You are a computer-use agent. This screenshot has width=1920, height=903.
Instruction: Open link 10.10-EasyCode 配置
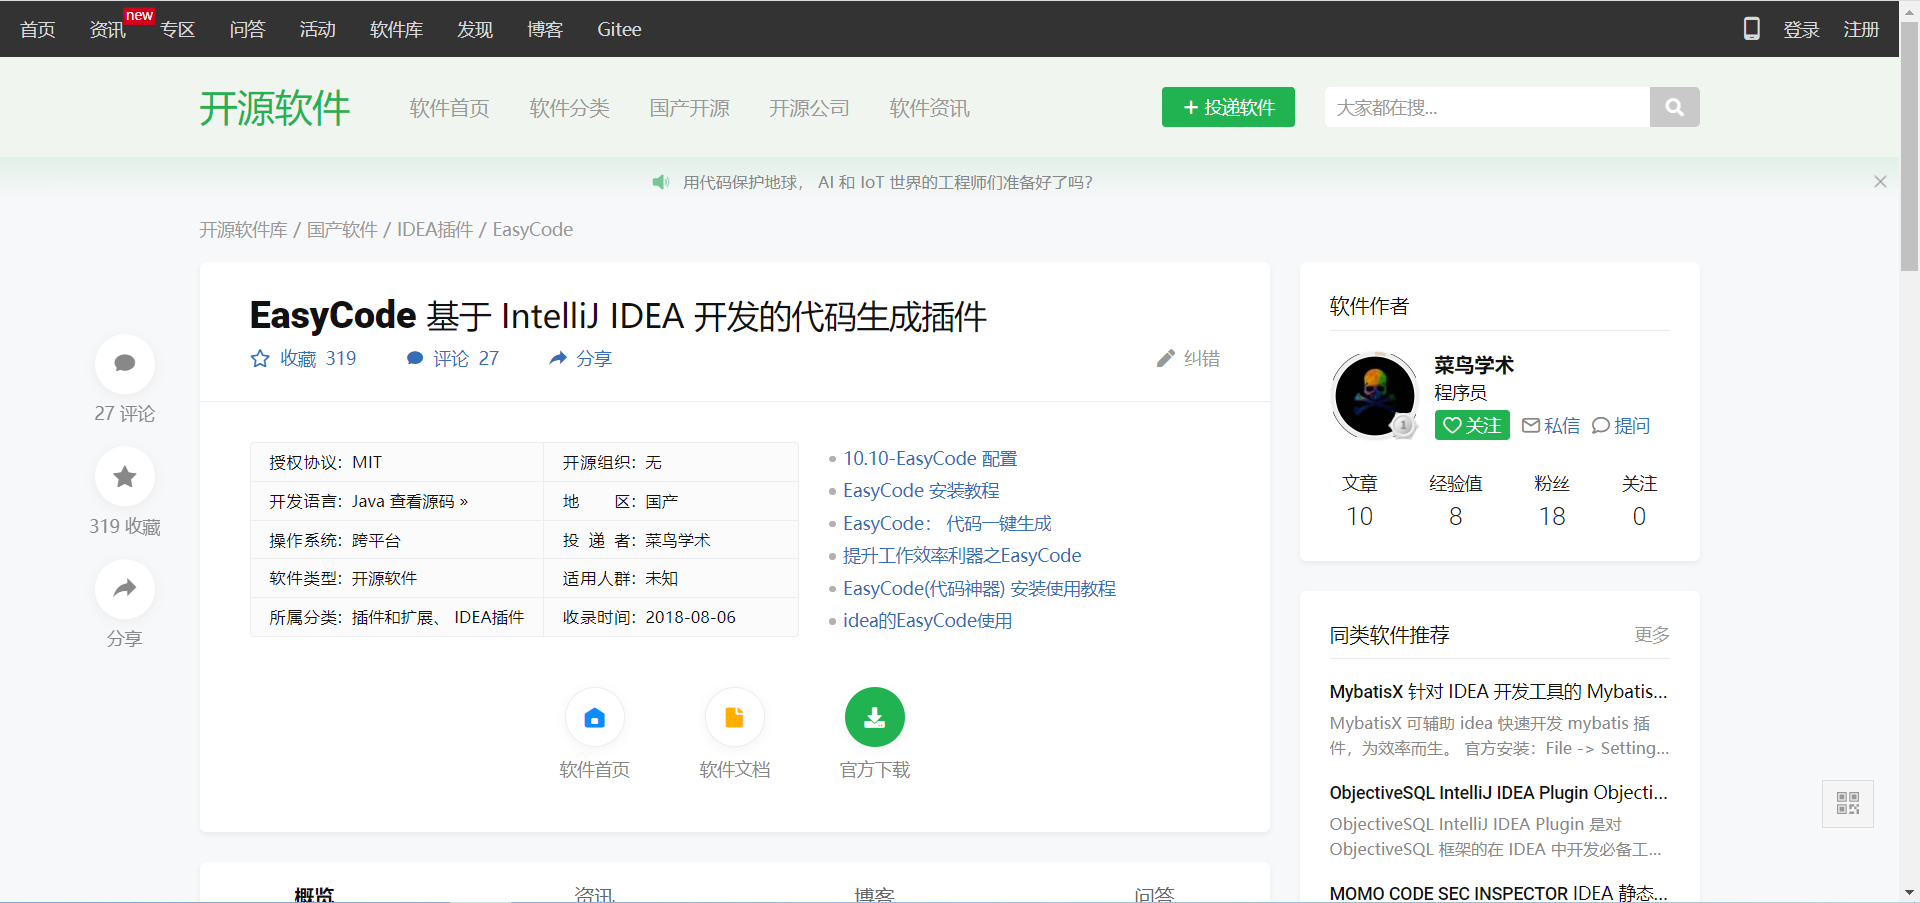click(x=930, y=458)
